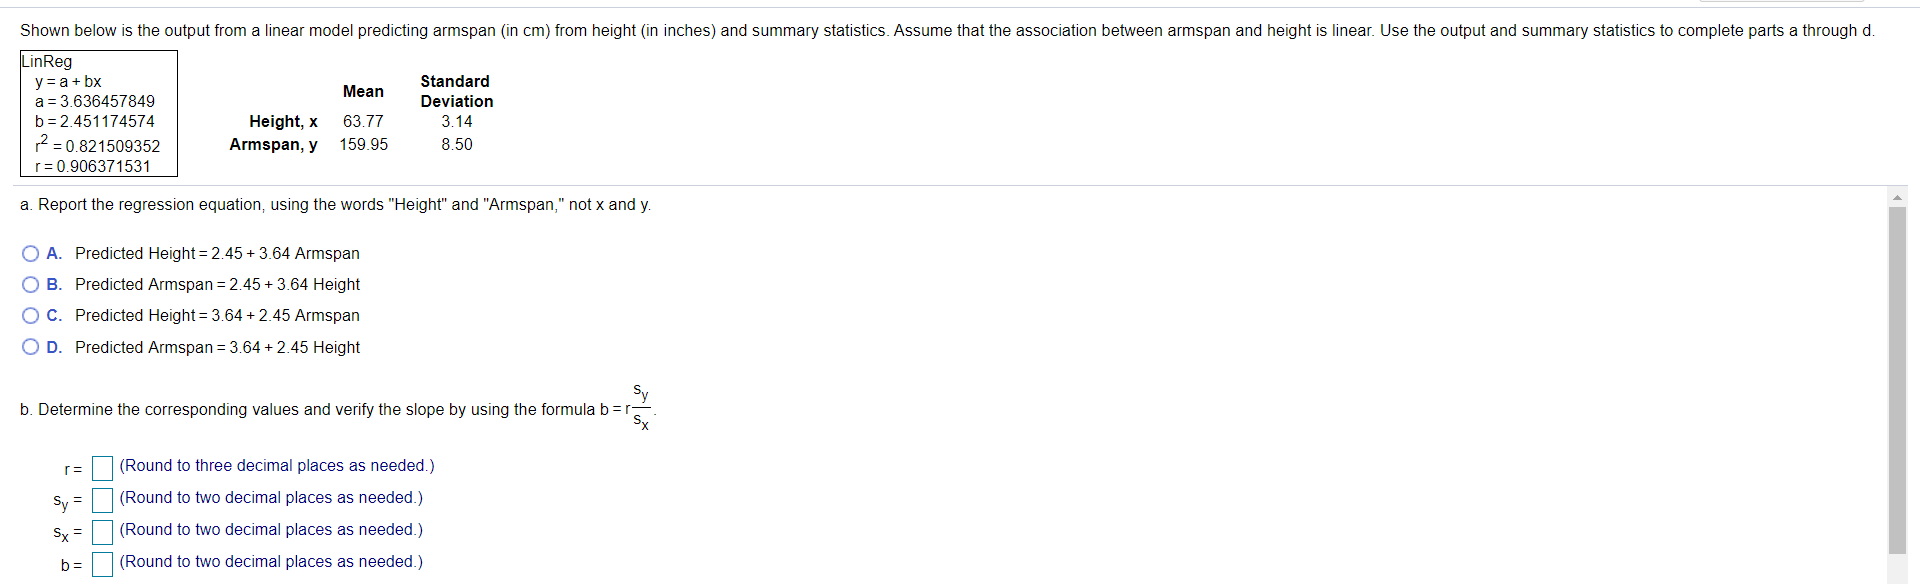Click the Height mean value 63.77
This screenshot has height=584, width=1920.
click(x=363, y=122)
